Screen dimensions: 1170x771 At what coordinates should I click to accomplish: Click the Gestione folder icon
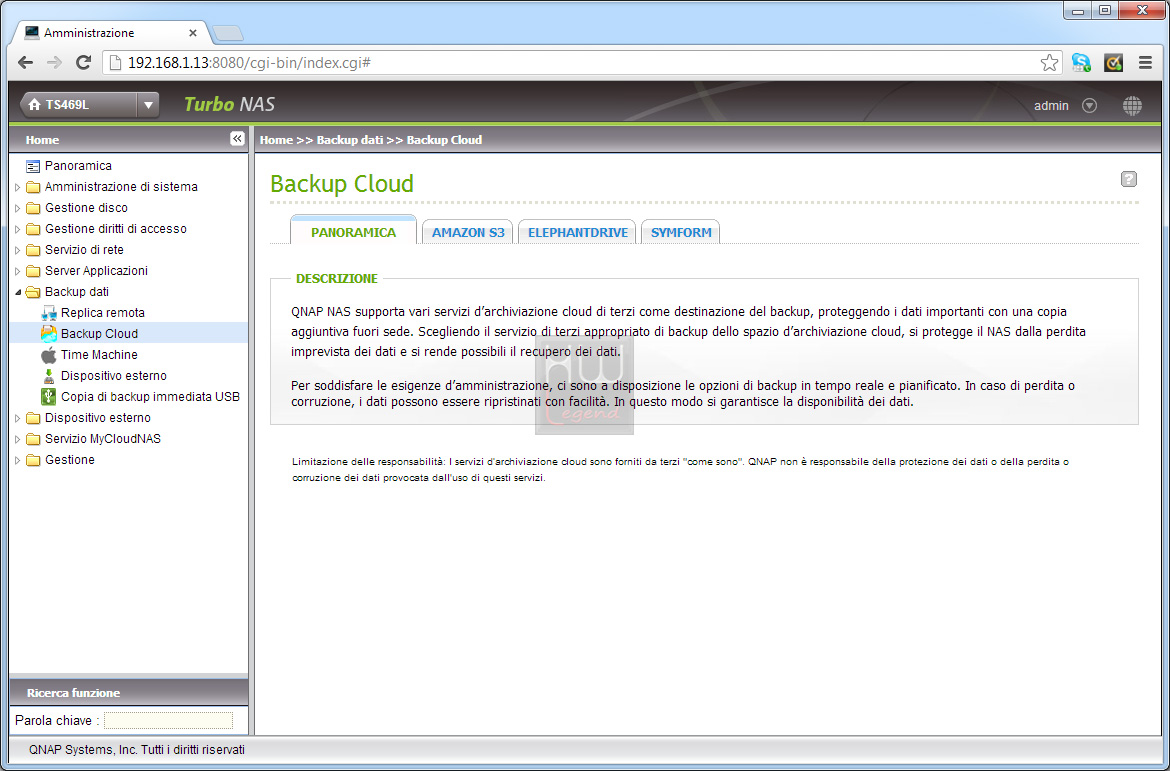33,460
